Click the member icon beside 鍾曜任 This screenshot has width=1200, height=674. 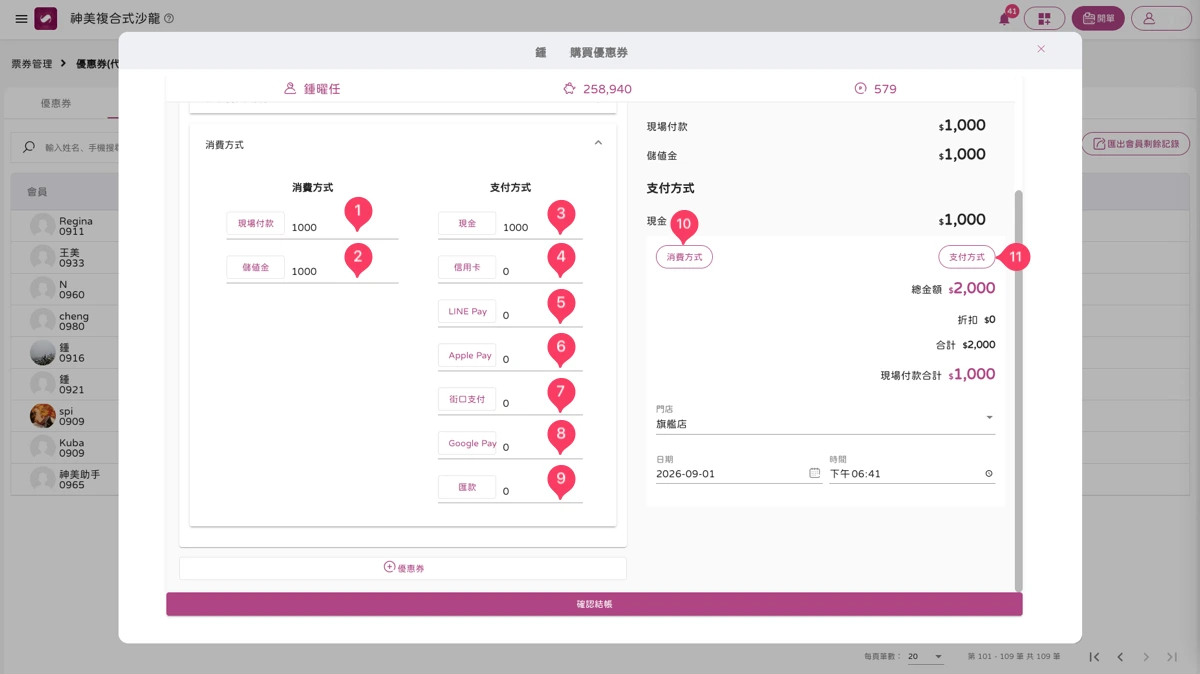click(x=290, y=88)
